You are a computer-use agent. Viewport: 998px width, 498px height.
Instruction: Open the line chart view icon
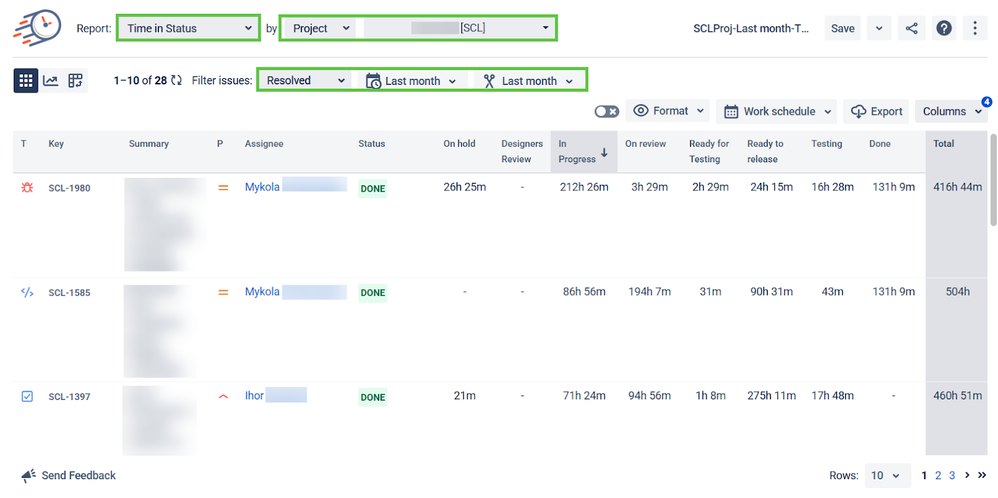[50, 80]
